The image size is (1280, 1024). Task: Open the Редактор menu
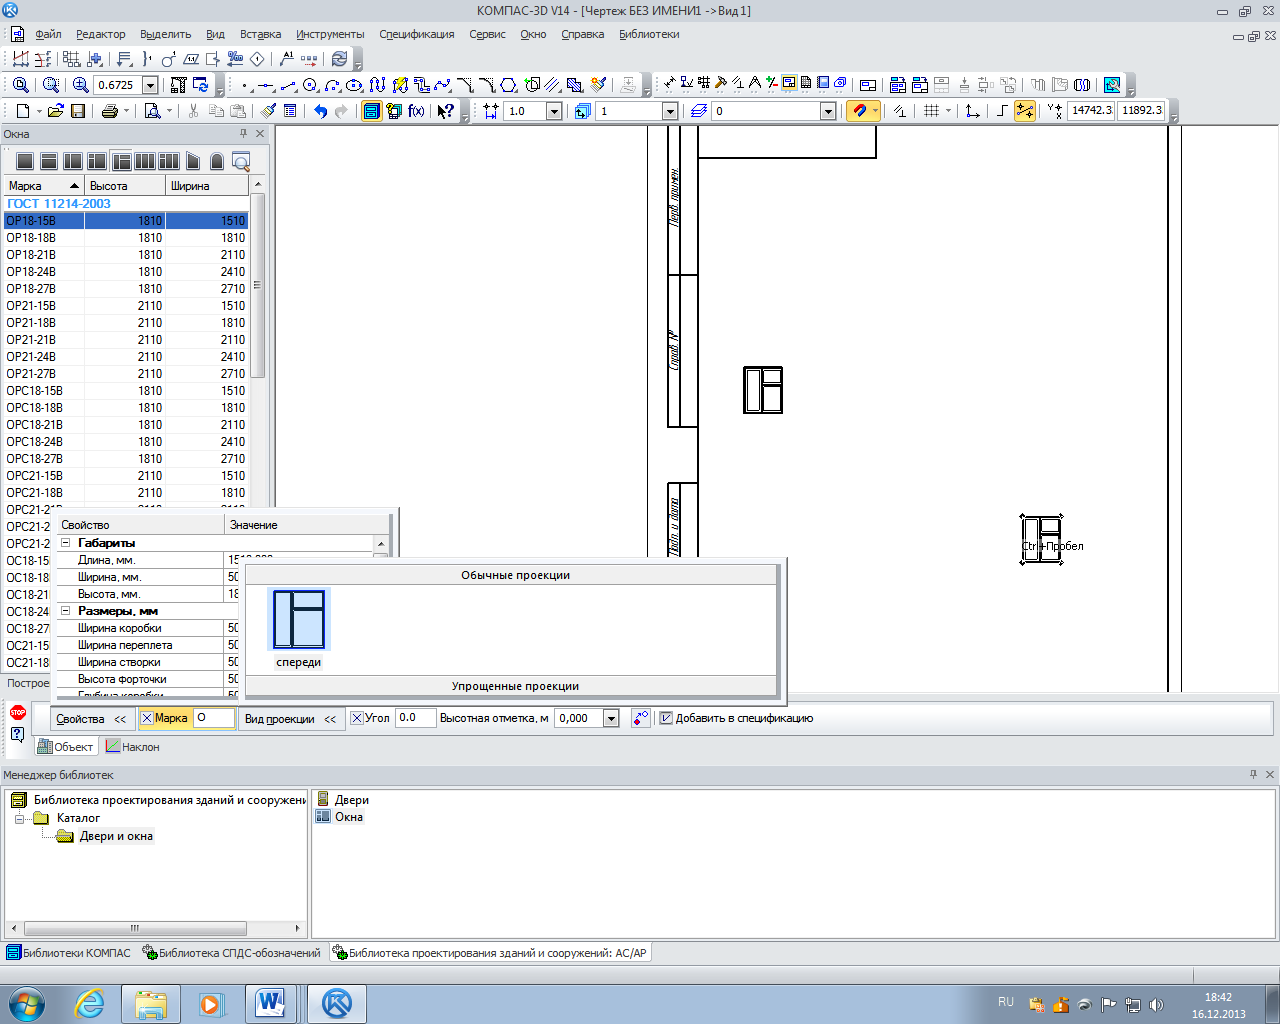click(x=101, y=34)
